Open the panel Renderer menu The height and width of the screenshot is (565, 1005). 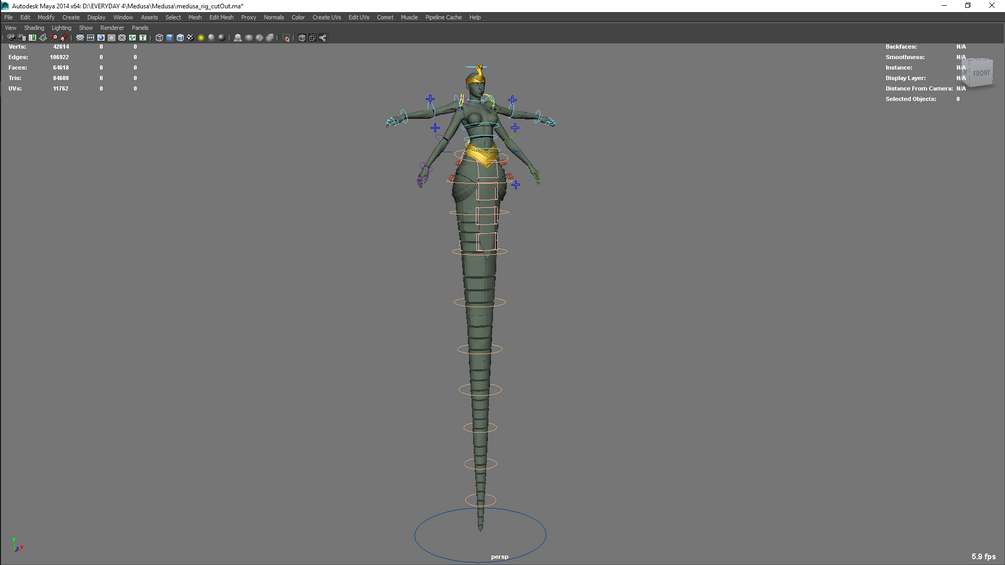[x=112, y=28]
